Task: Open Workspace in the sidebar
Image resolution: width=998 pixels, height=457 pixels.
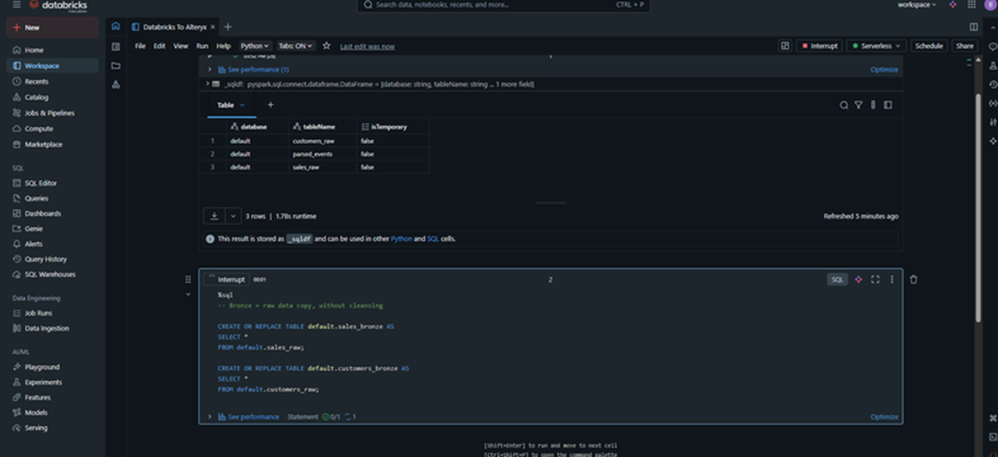Action: coord(52,66)
